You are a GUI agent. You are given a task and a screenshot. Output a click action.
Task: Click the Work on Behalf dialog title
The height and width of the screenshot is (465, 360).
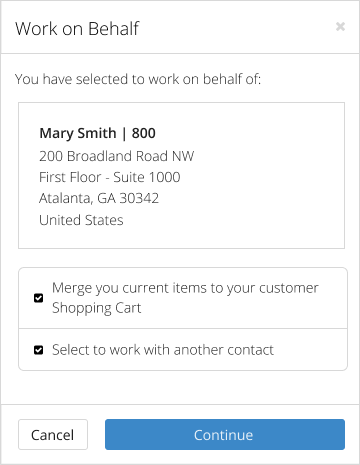tap(77, 29)
